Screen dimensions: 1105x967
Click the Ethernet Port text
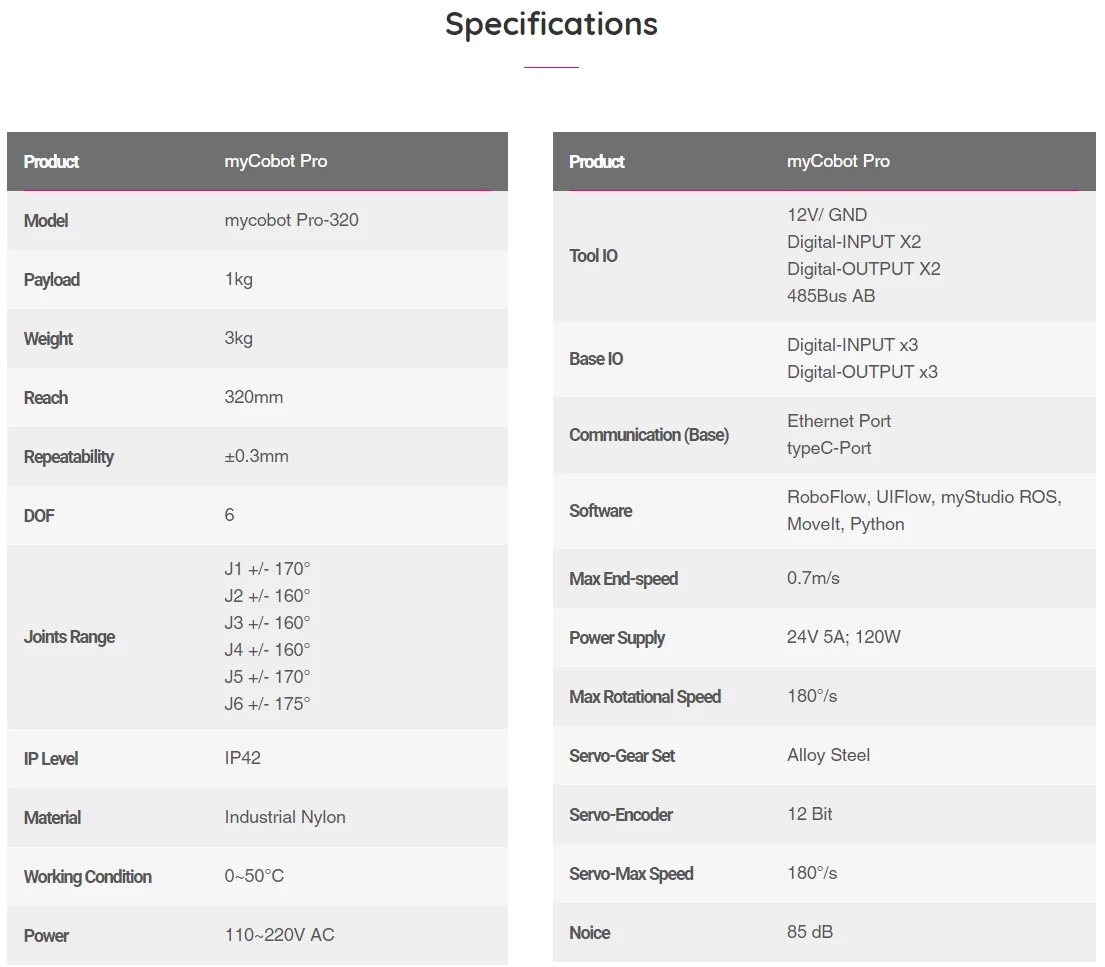(839, 421)
